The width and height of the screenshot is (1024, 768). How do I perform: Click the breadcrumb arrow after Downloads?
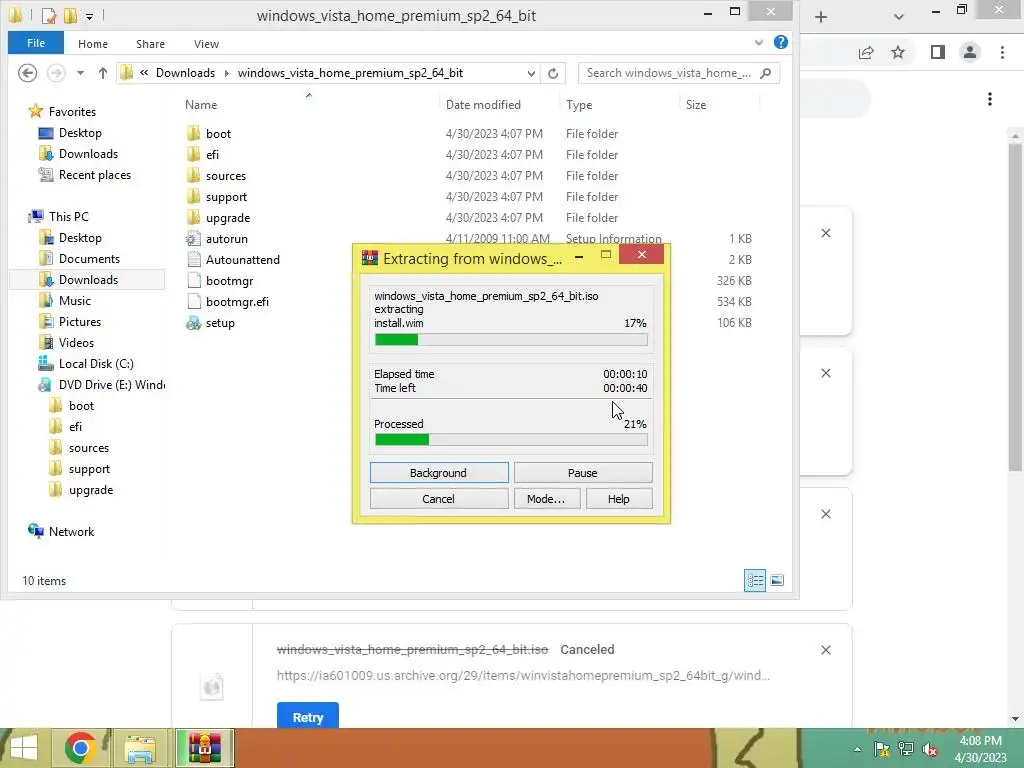(227, 73)
